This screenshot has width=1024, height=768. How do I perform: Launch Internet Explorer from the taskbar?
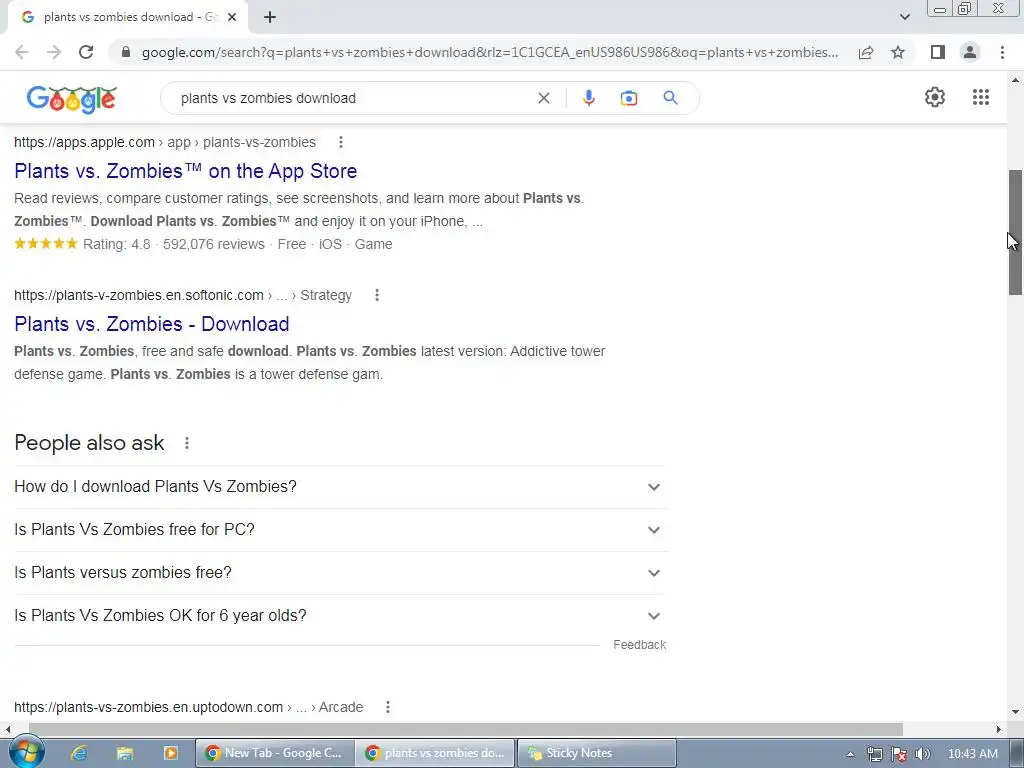(x=79, y=753)
